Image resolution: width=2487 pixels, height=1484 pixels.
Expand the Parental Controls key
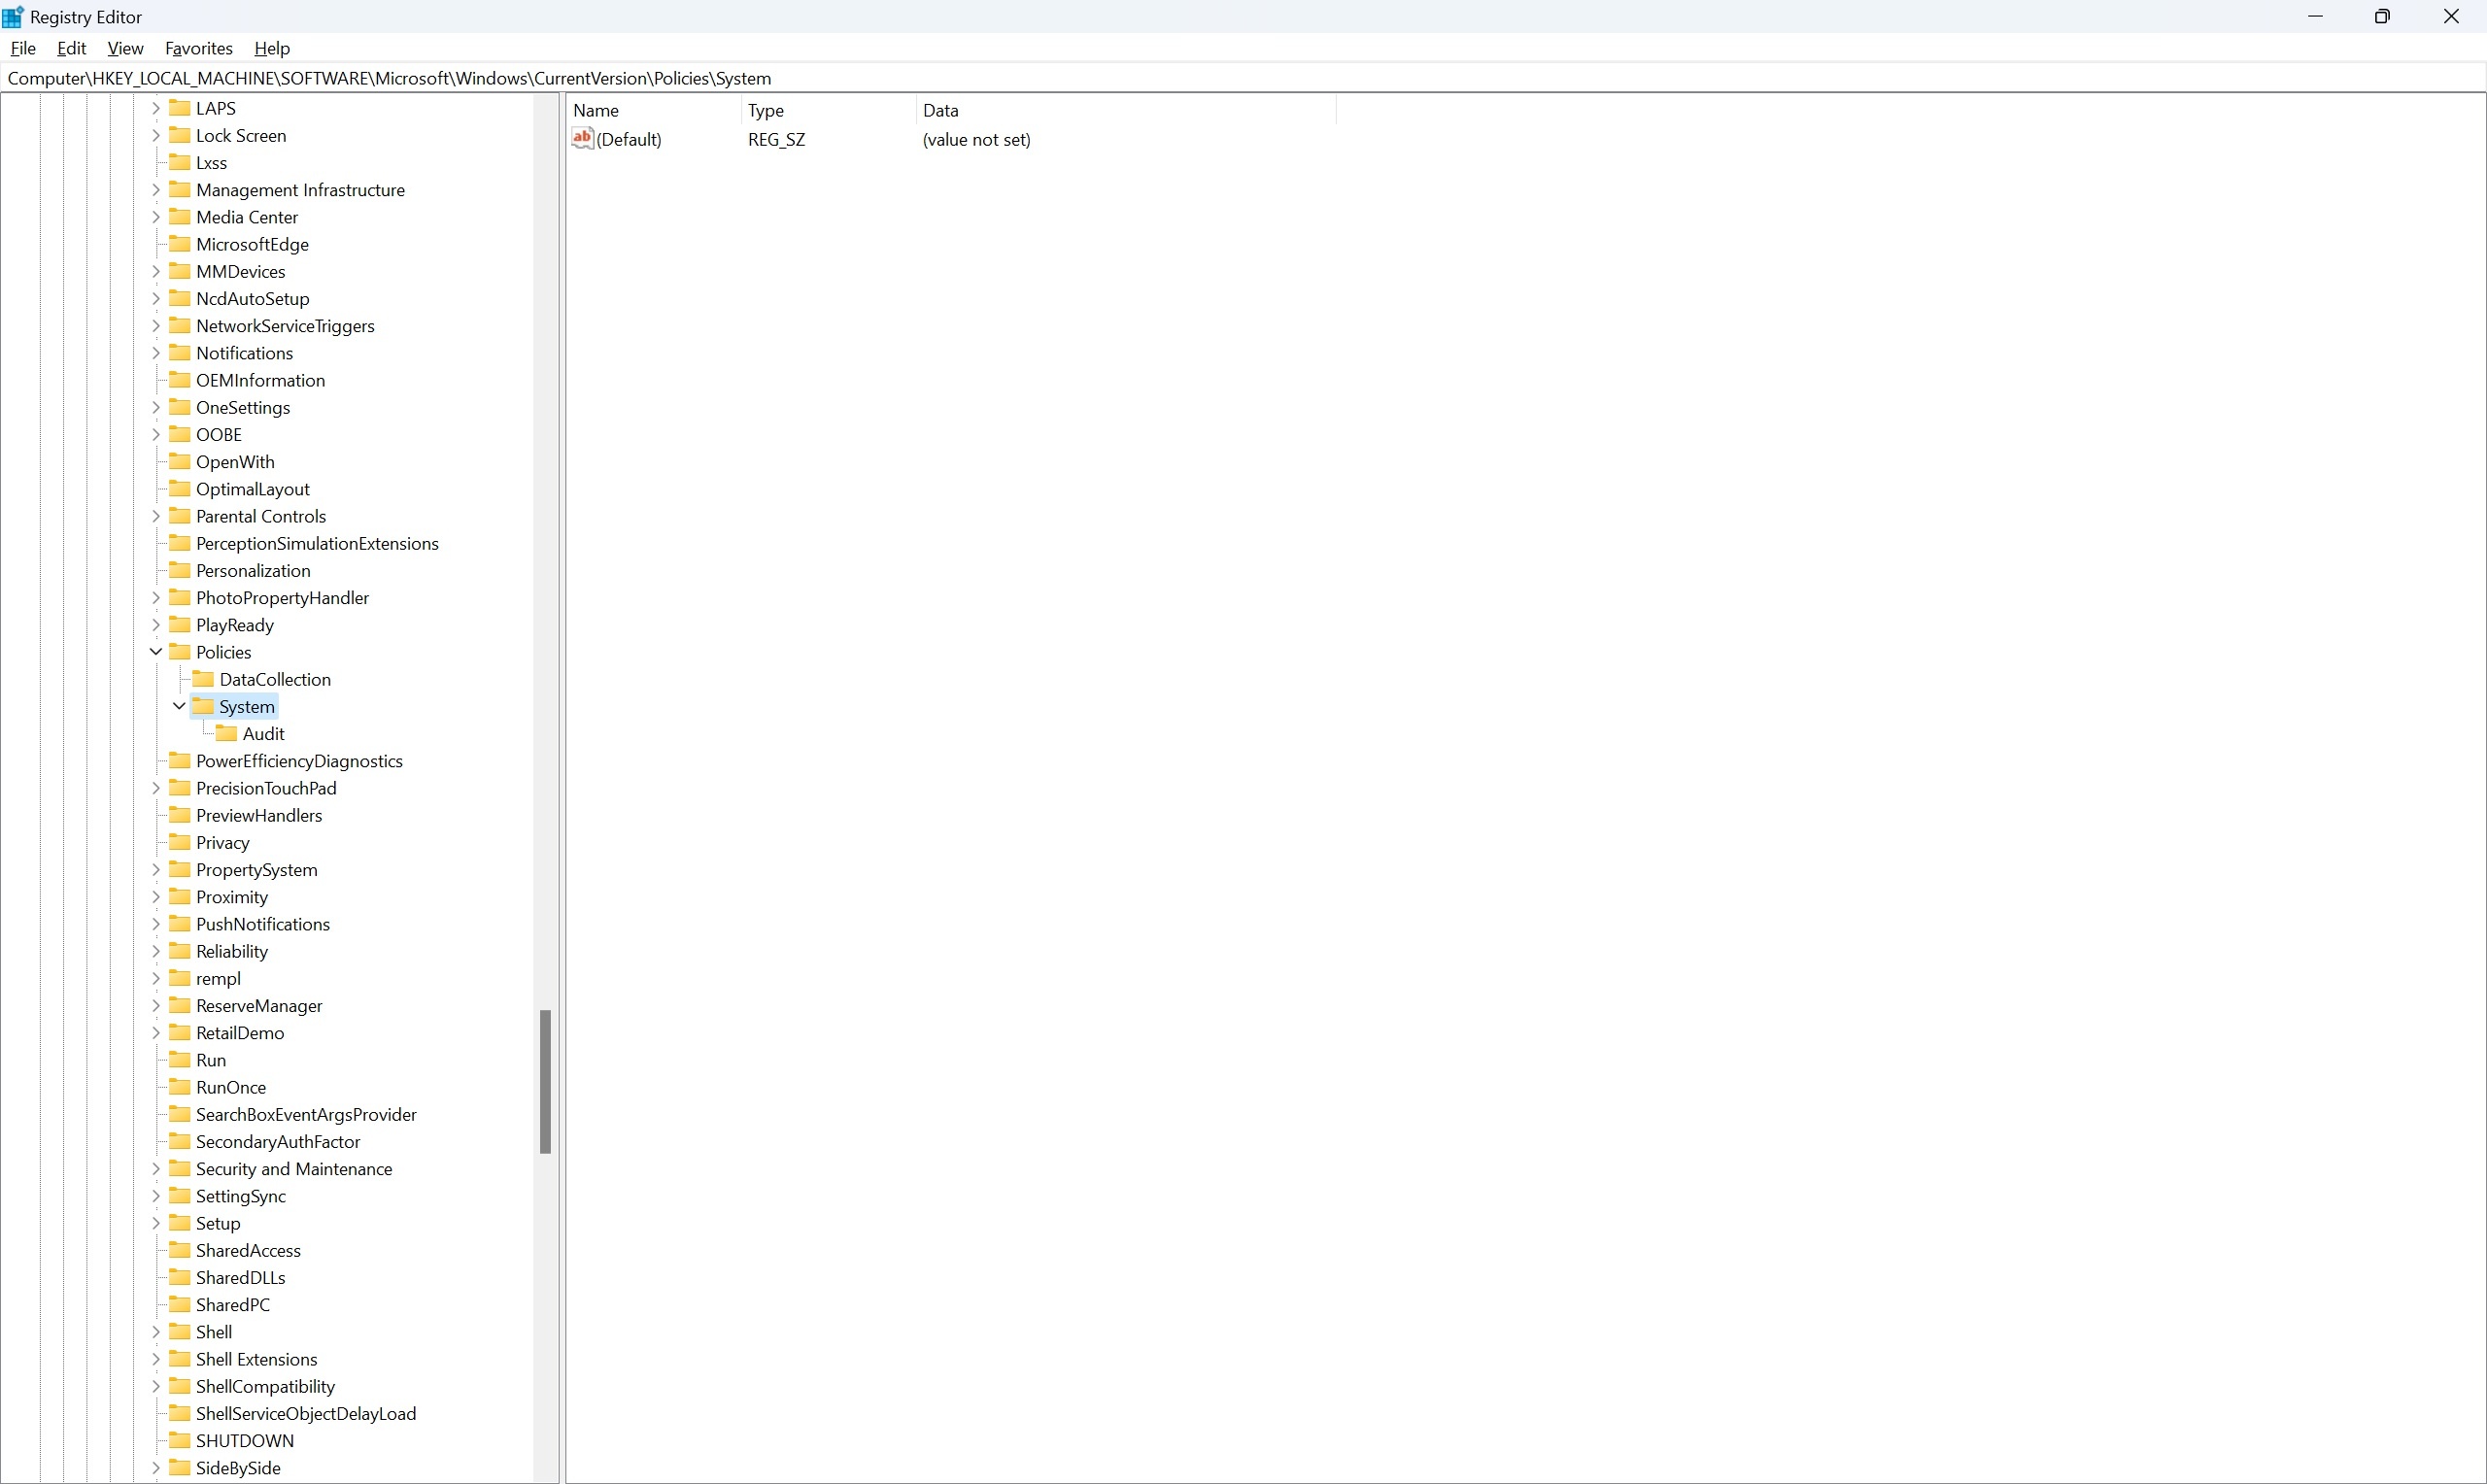(x=156, y=516)
